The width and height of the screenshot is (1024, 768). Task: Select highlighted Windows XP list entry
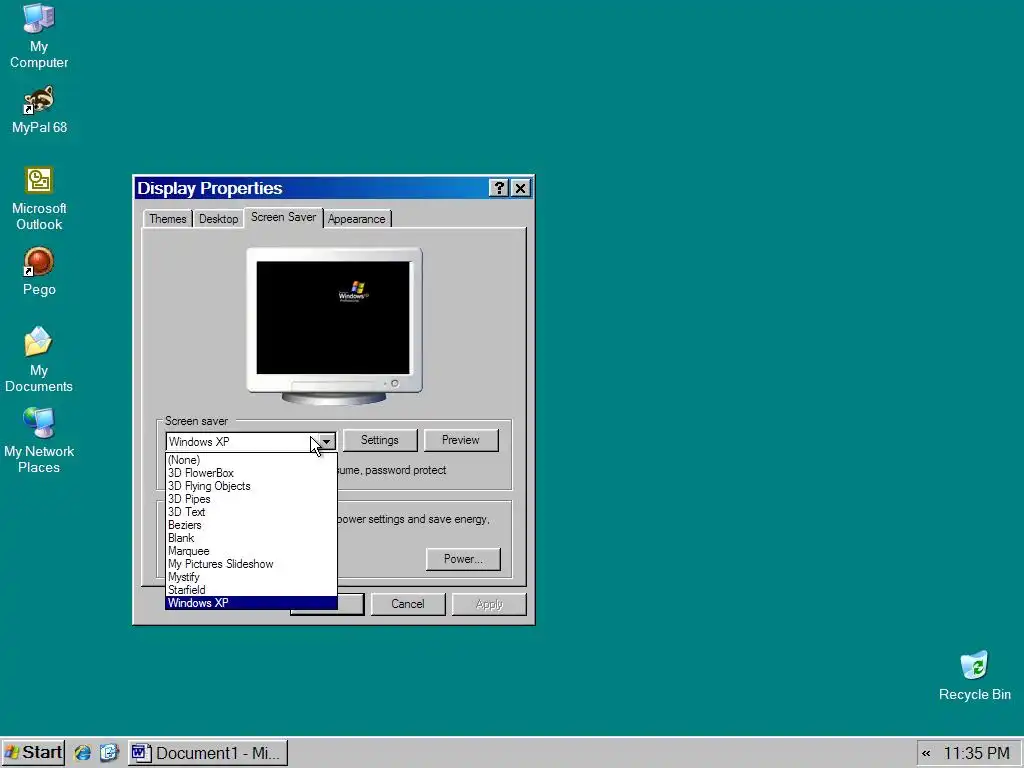tap(251, 603)
